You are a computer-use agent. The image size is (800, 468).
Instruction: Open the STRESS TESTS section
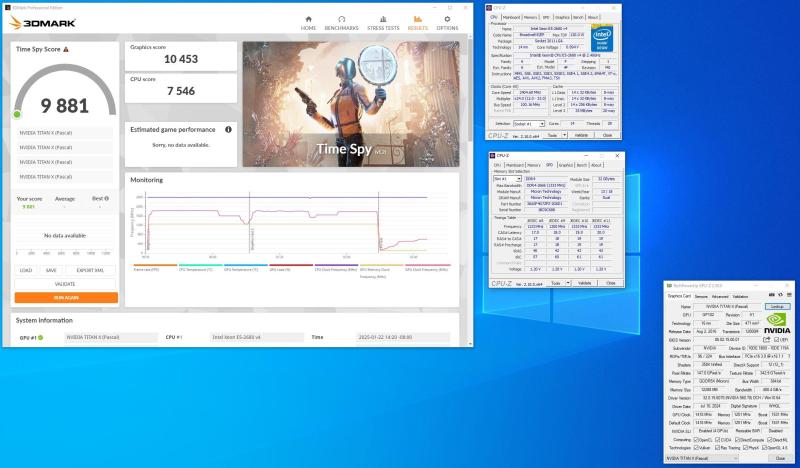point(382,23)
